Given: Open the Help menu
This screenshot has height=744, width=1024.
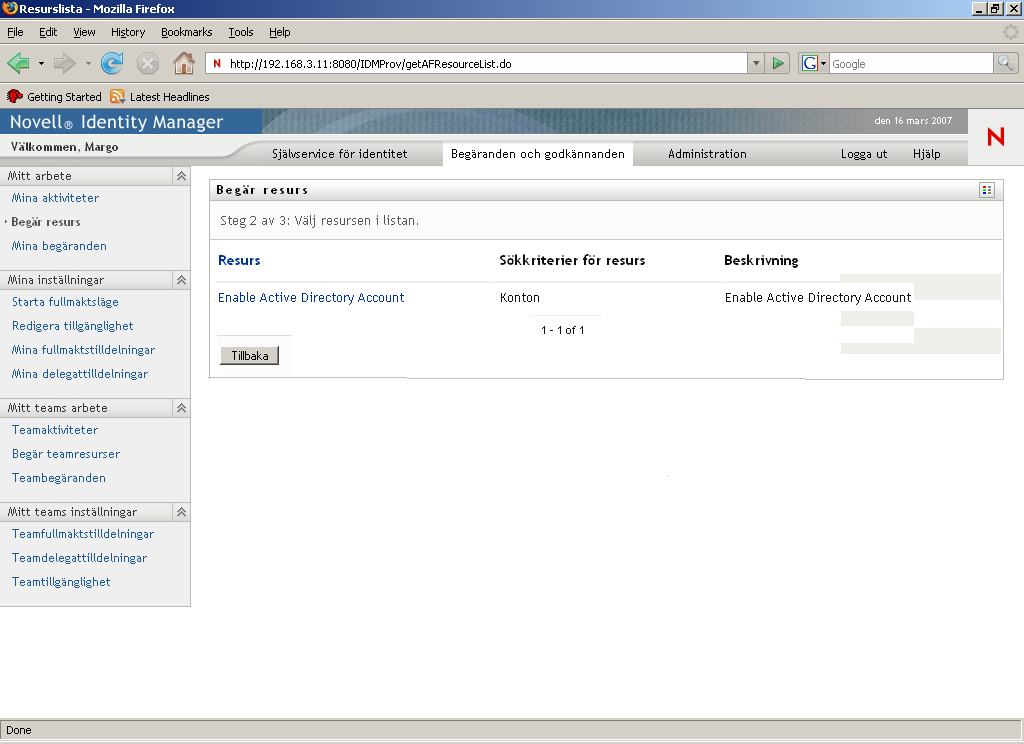Looking at the screenshot, I should [280, 32].
